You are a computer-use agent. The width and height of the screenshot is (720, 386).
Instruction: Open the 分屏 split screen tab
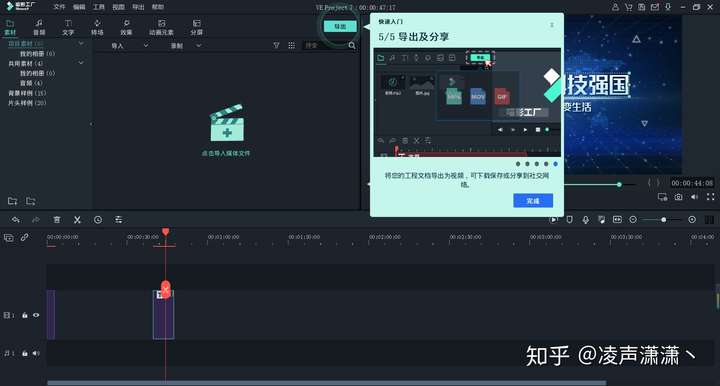(x=197, y=28)
